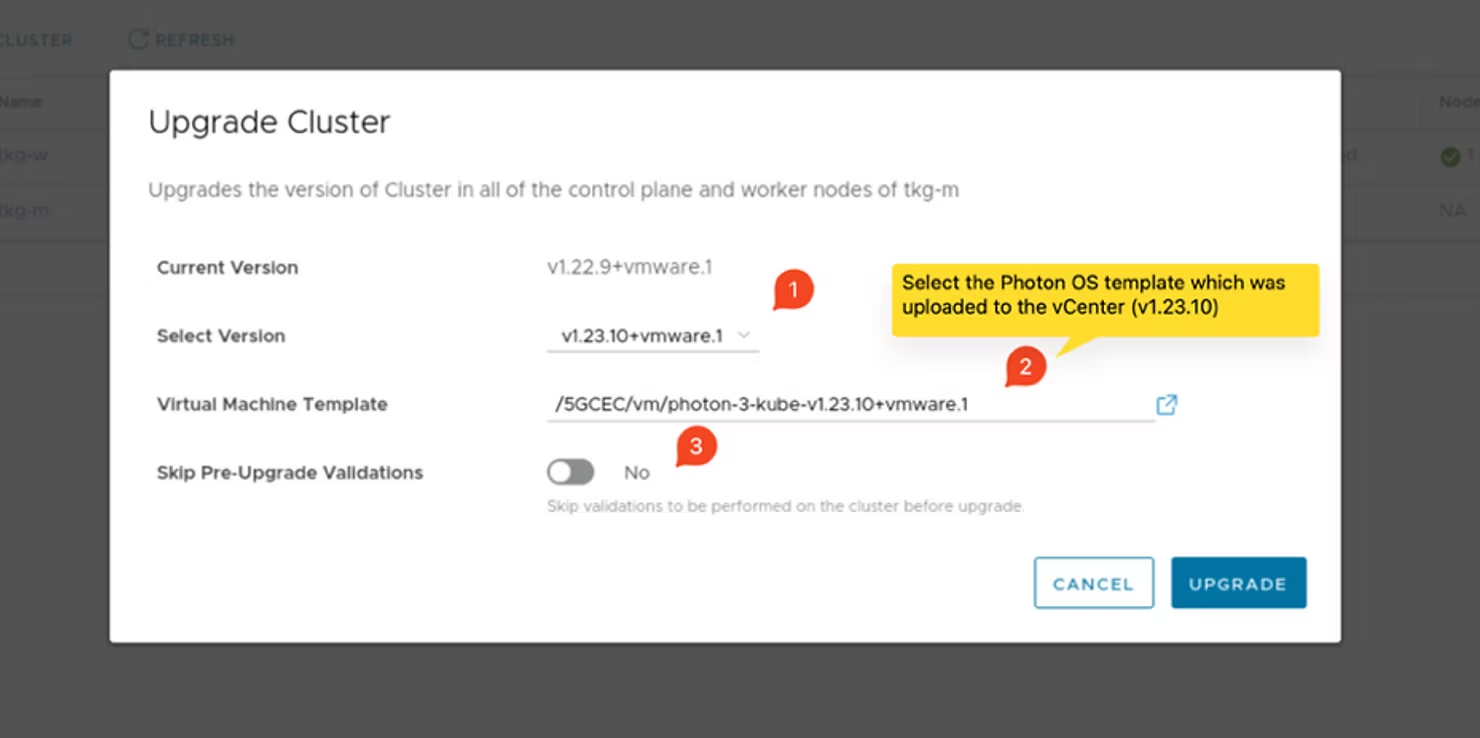Click the Name column header
1480x738 pixels.
[x=21, y=102]
